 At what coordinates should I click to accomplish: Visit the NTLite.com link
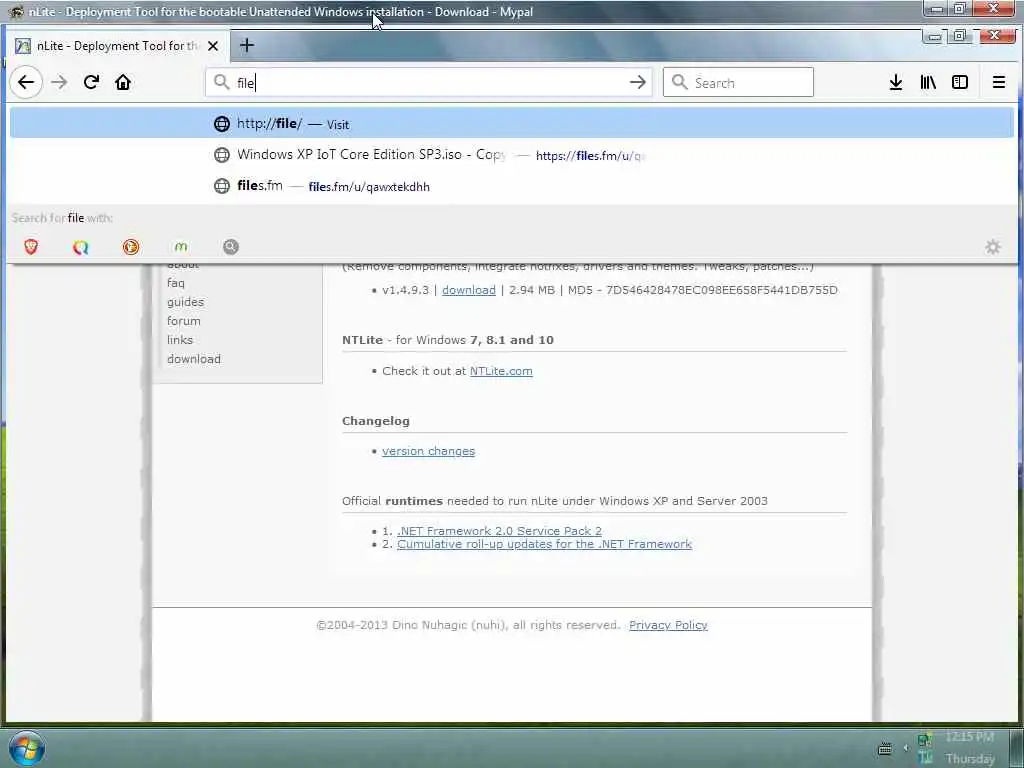tap(501, 371)
